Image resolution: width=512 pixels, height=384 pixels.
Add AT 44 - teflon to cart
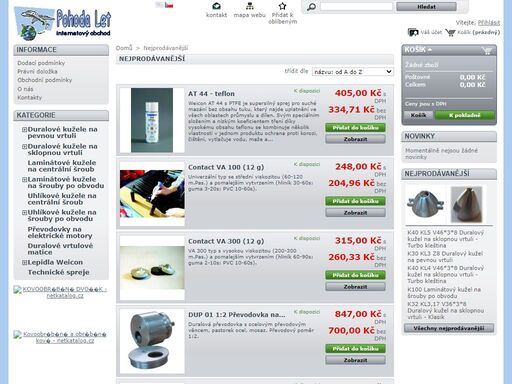355,128
